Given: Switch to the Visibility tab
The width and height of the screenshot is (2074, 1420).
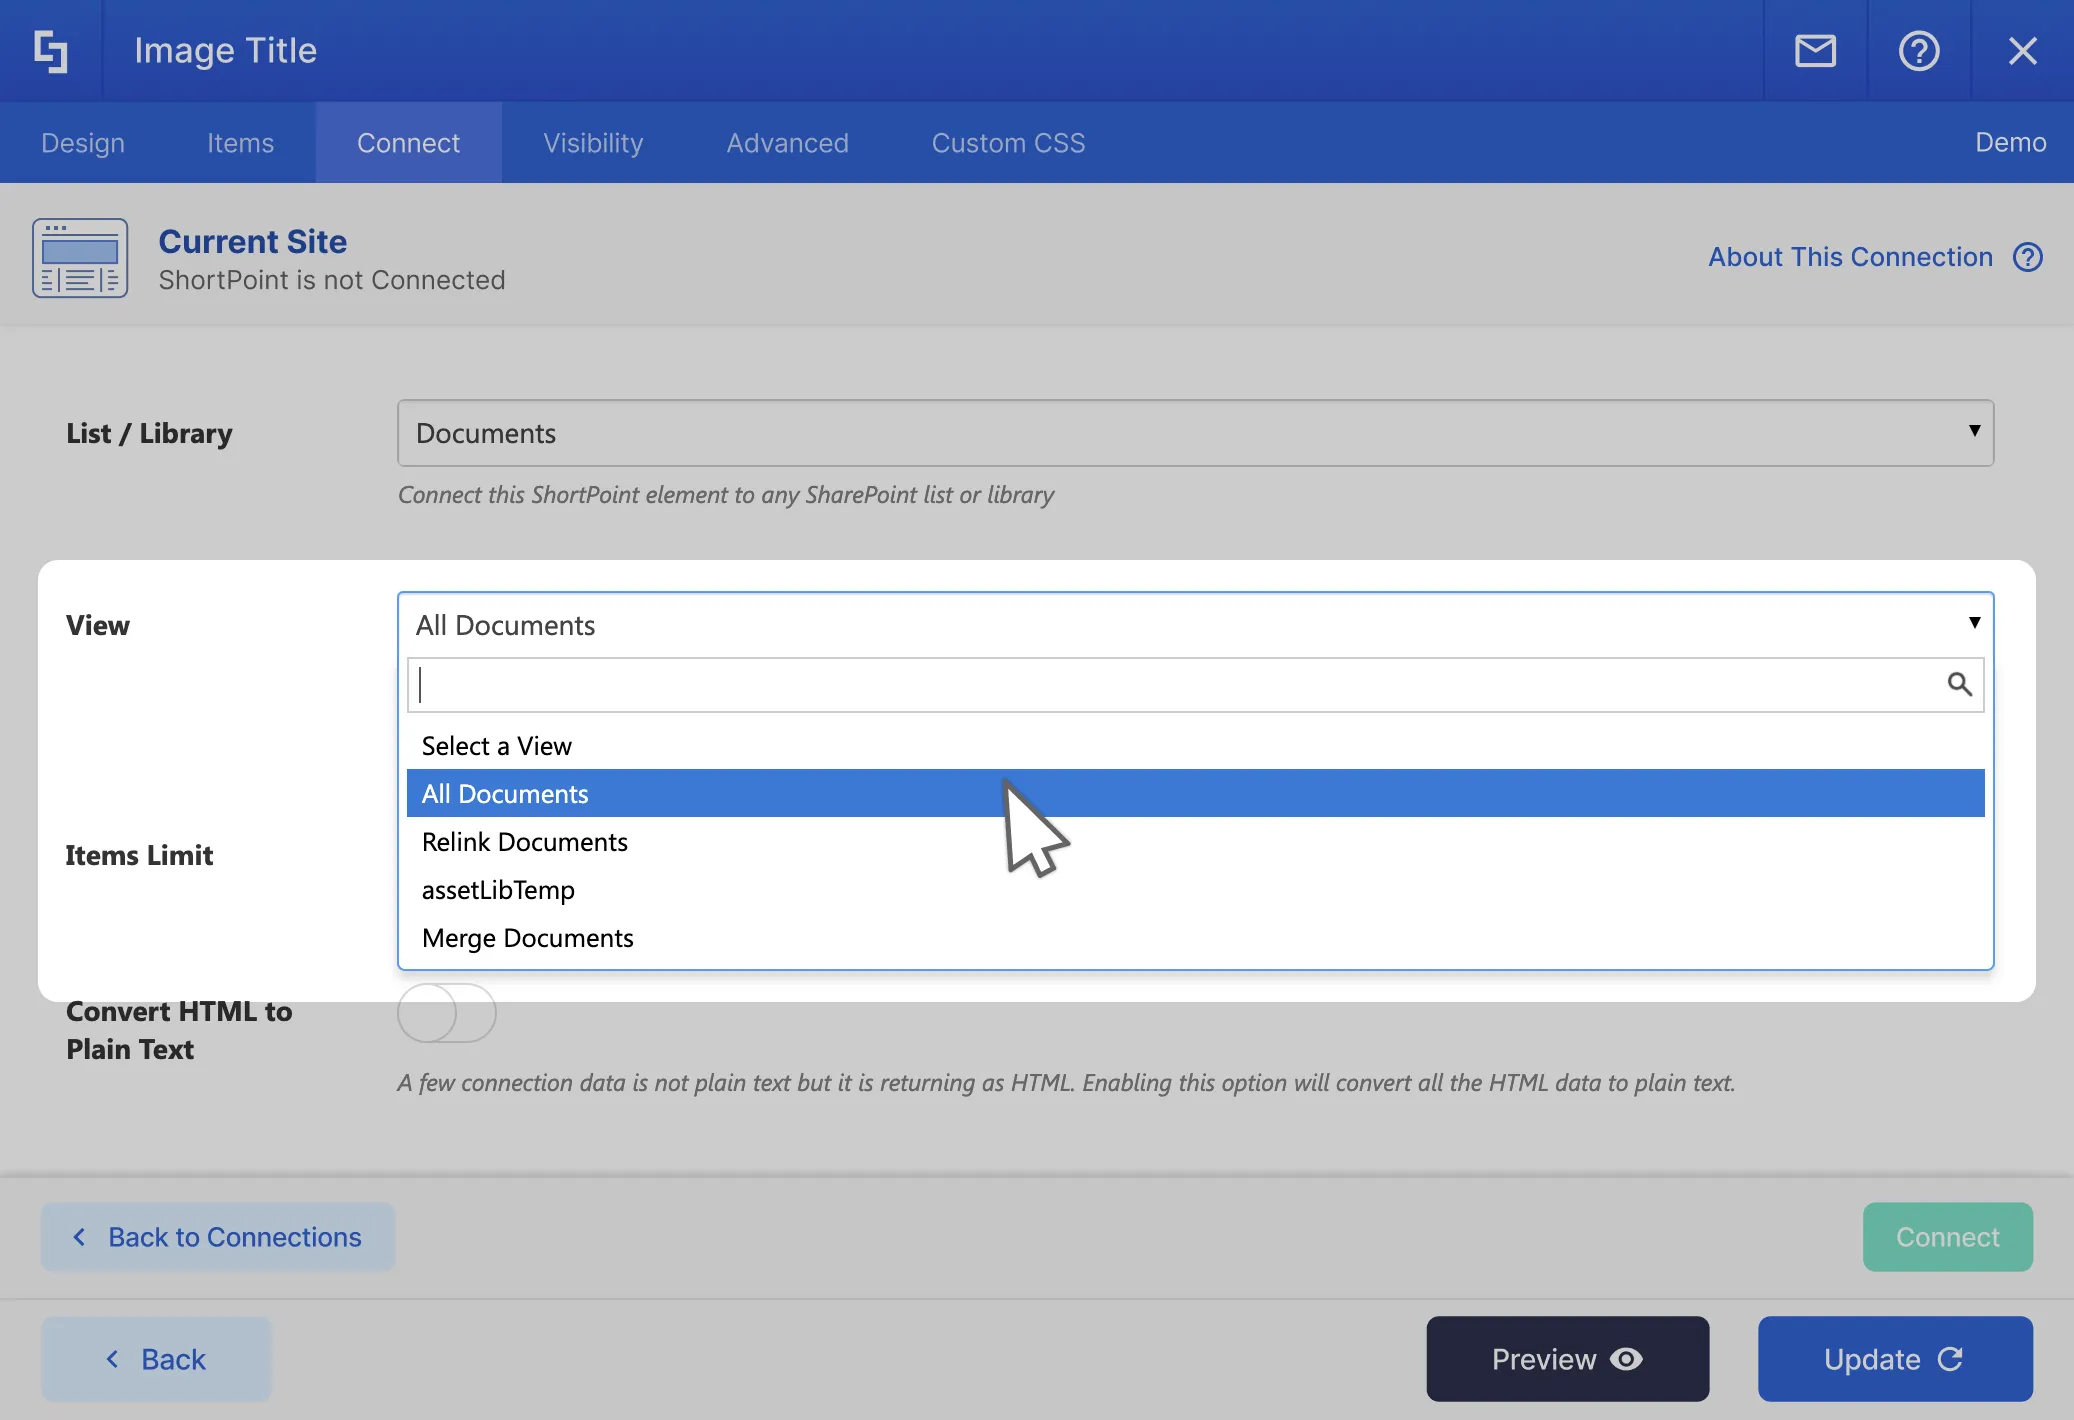Looking at the screenshot, I should coord(593,143).
